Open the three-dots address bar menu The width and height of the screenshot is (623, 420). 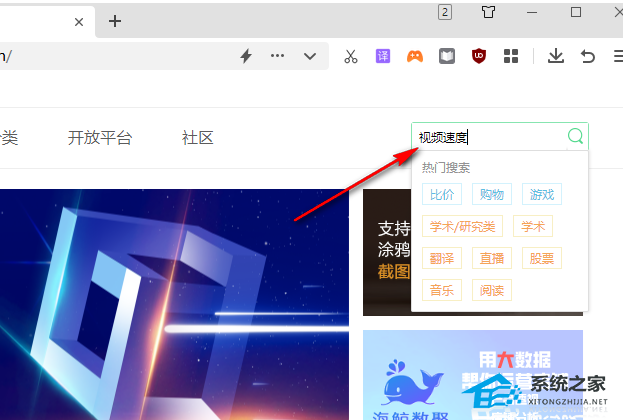click(x=277, y=56)
